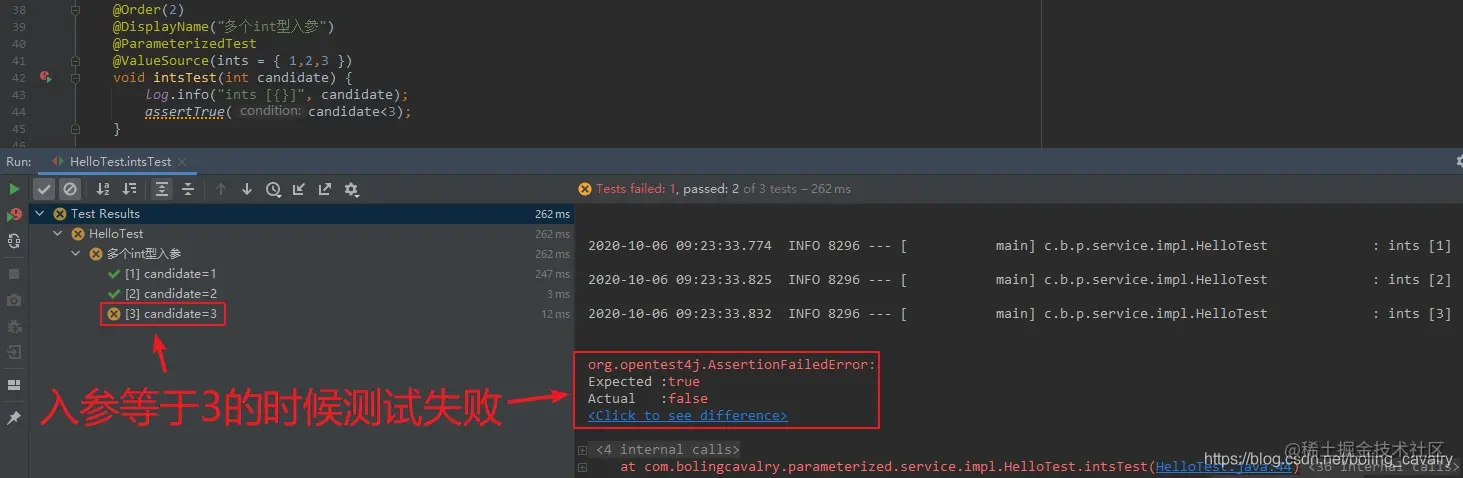The width and height of the screenshot is (1463, 478).
Task: Sort tests by duration
Action: (x=129, y=189)
